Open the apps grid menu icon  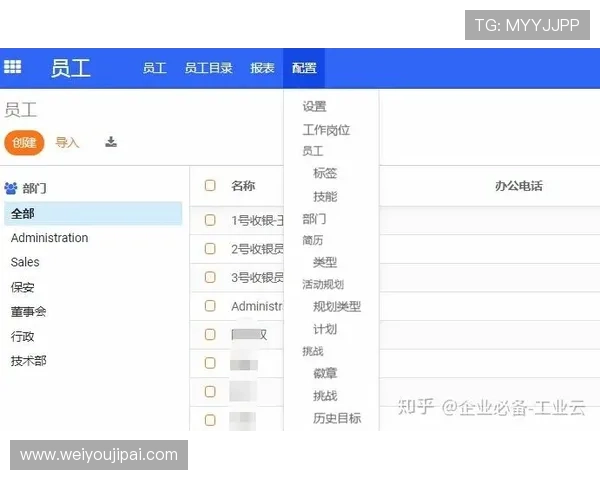pyautogui.click(x=13, y=67)
